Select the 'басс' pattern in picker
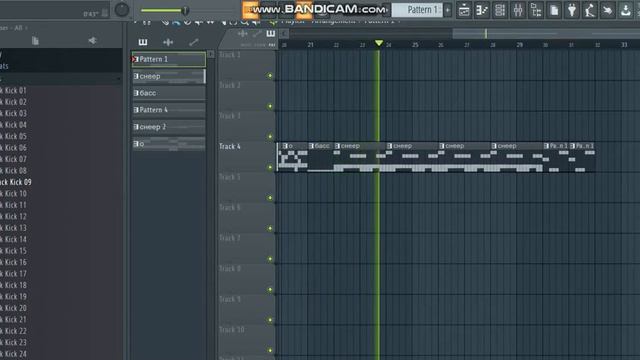Image resolution: width=640 pixels, height=360 pixels. (169, 93)
